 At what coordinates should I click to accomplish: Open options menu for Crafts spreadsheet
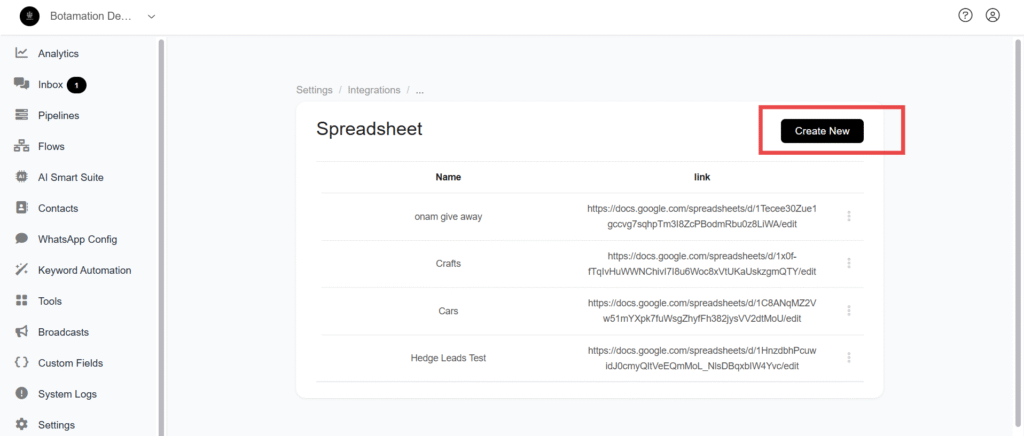(x=849, y=263)
